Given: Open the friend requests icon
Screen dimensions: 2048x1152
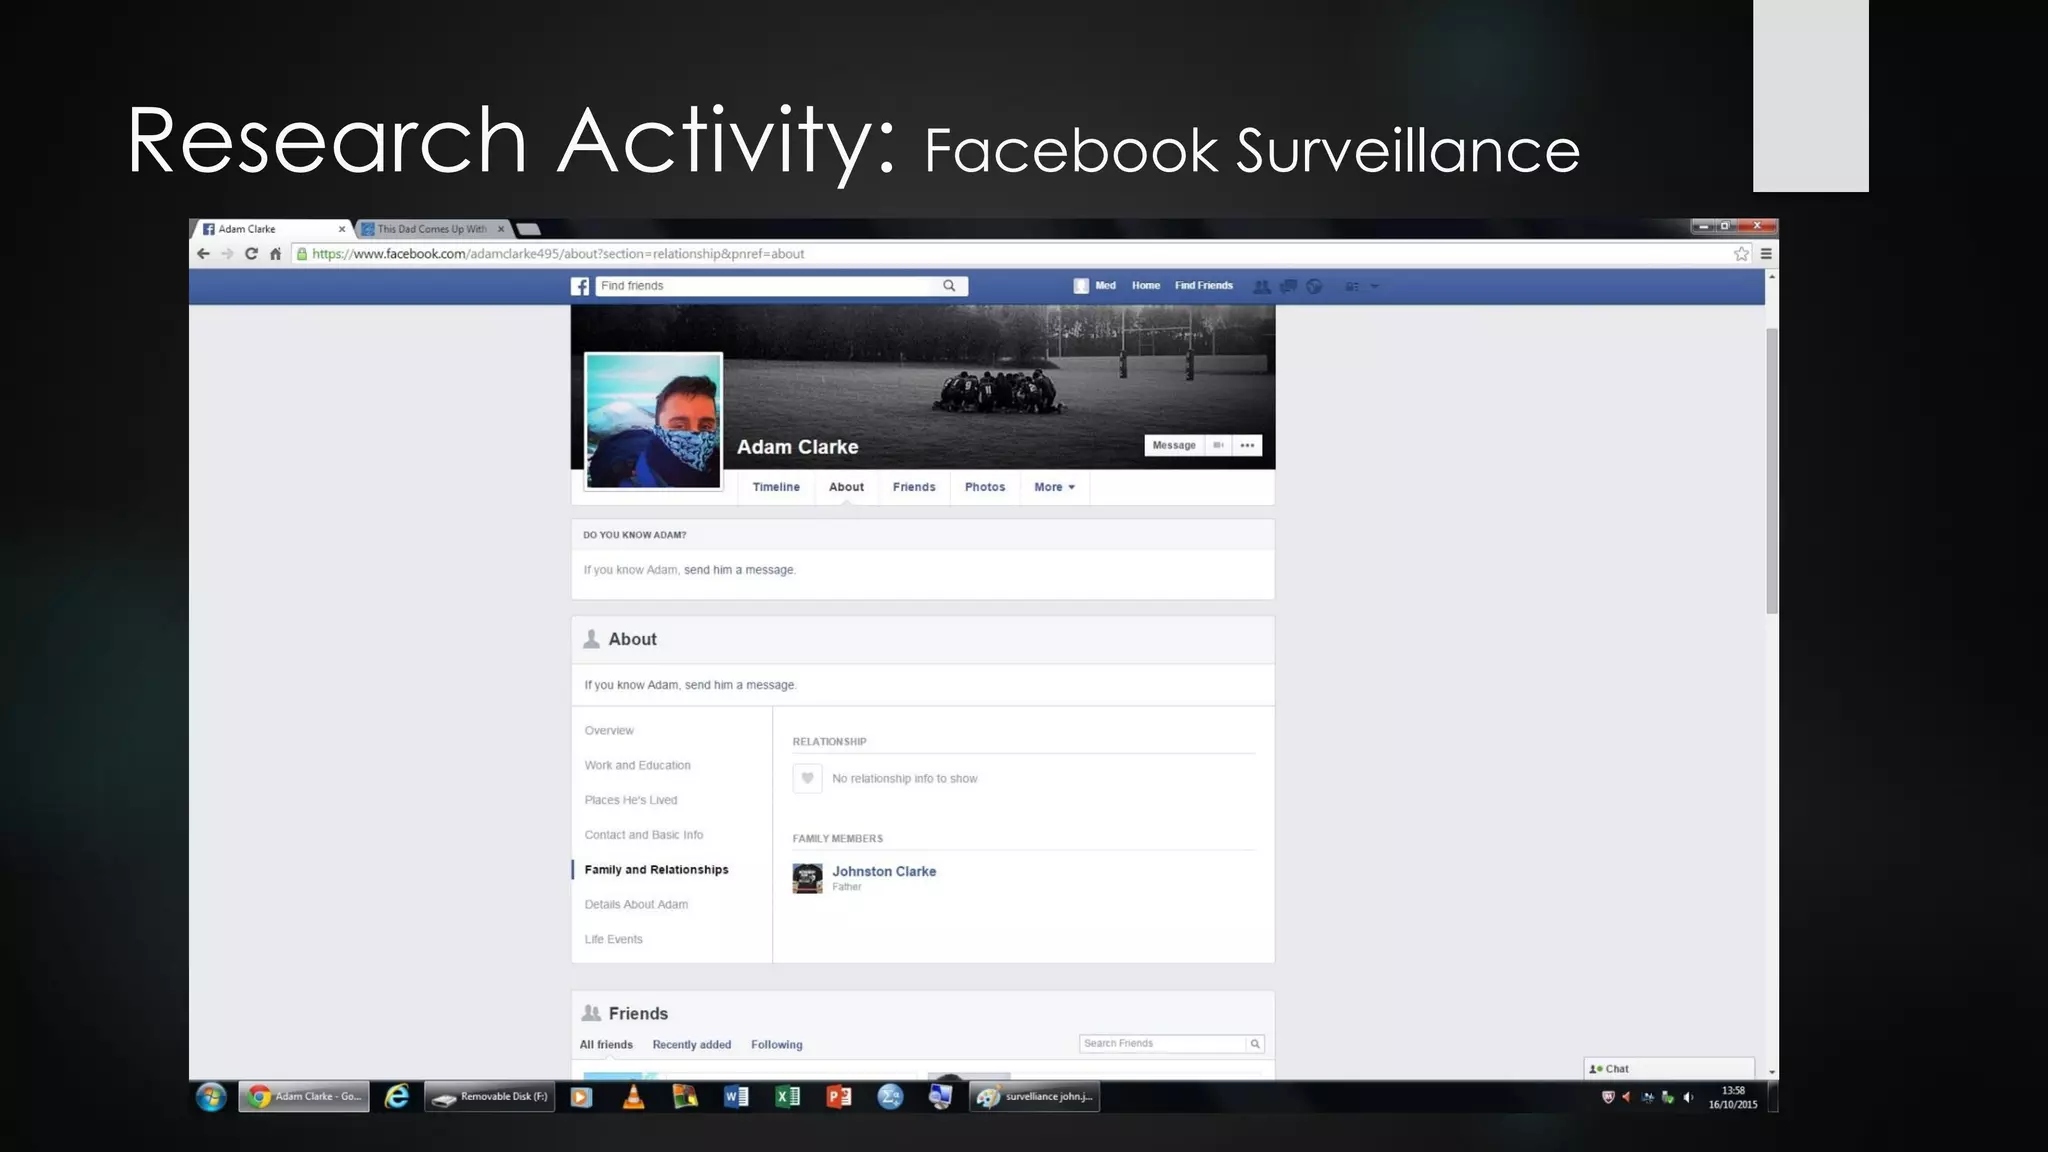Looking at the screenshot, I should (1262, 286).
